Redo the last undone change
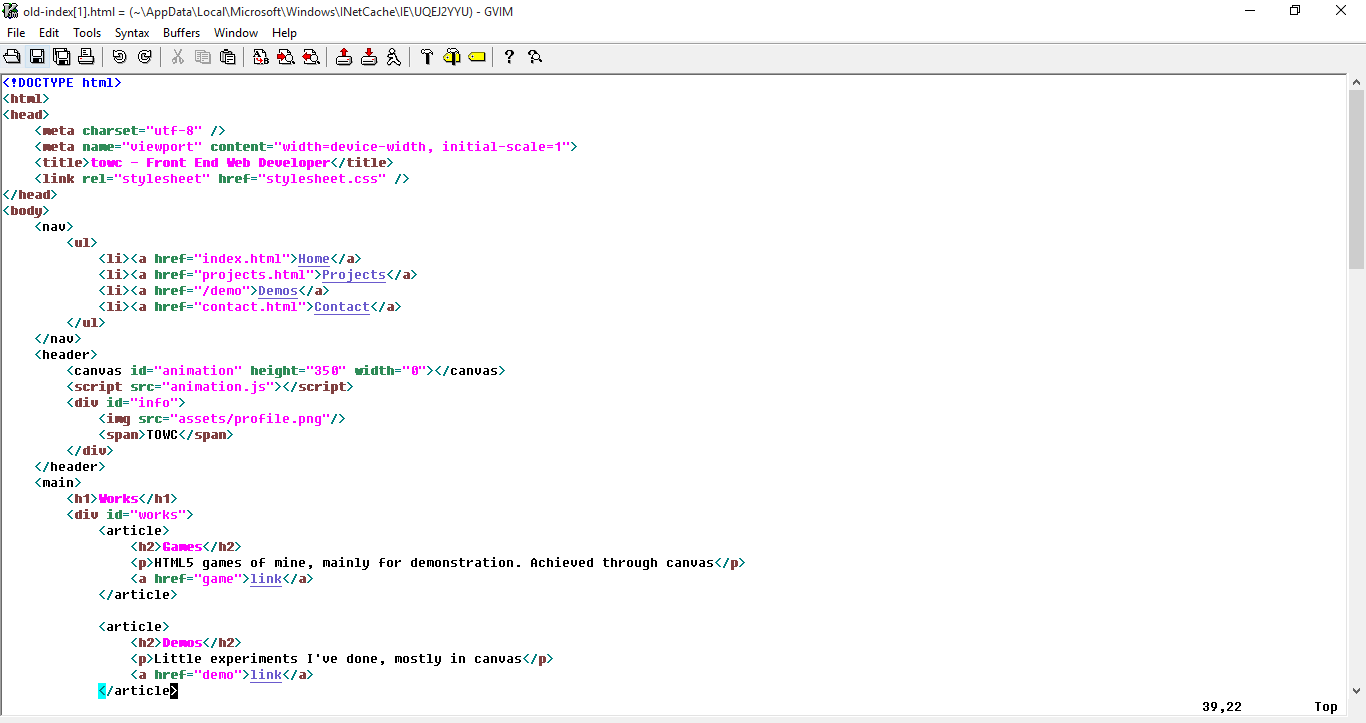1366x723 pixels. tap(145, 57)
